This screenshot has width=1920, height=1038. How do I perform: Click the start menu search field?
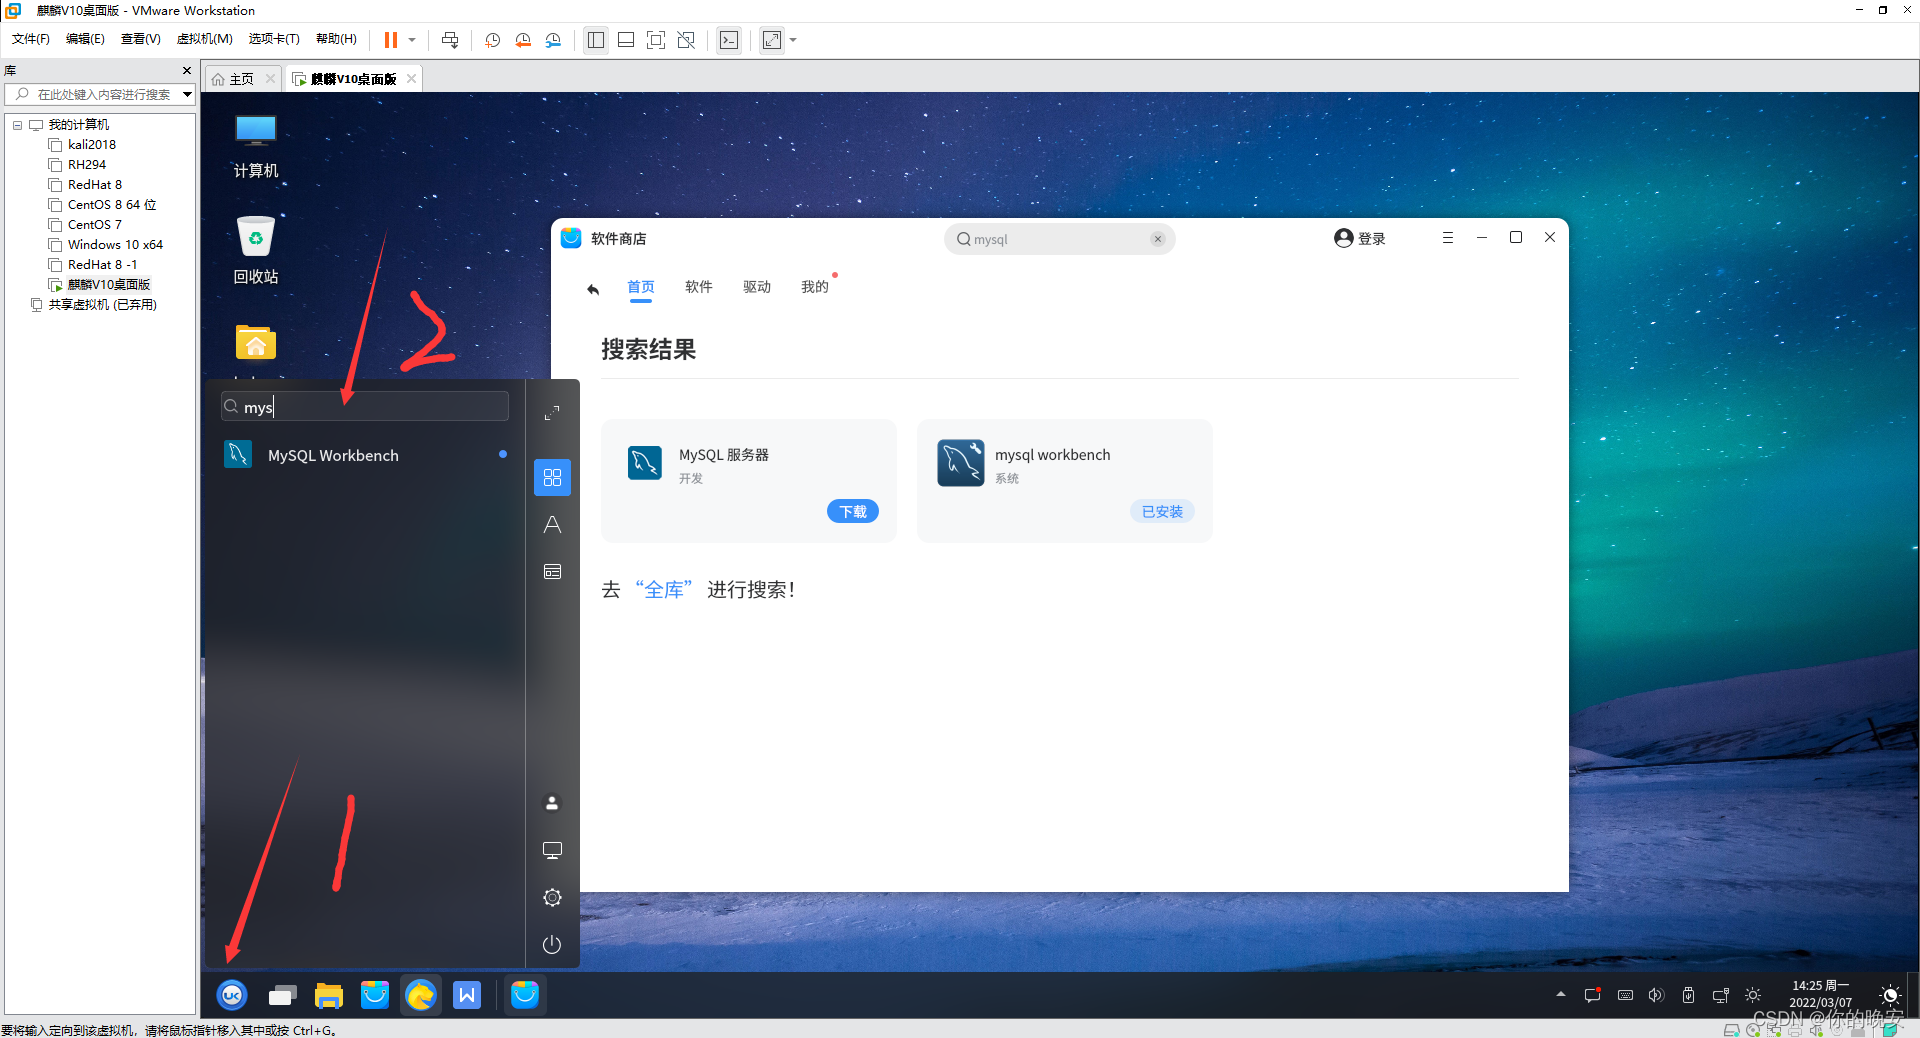point(365,406)
